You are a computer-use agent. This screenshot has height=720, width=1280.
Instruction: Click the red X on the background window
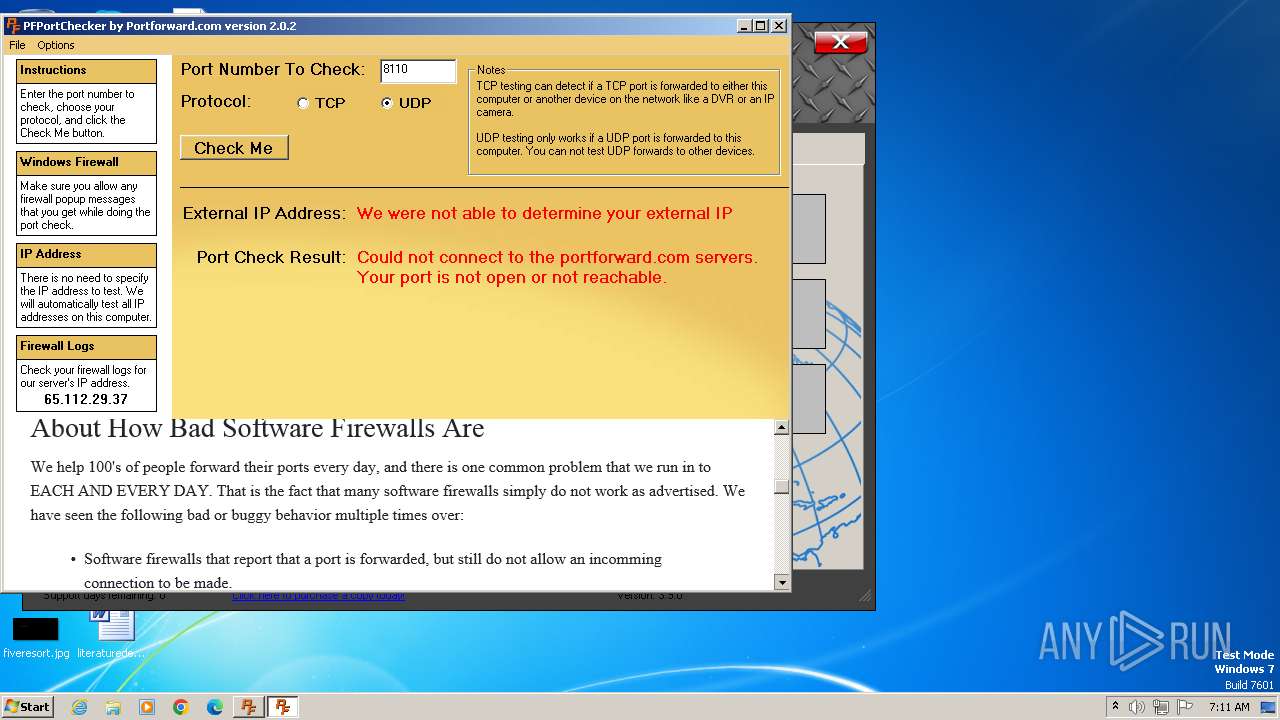tap(840, 42)
